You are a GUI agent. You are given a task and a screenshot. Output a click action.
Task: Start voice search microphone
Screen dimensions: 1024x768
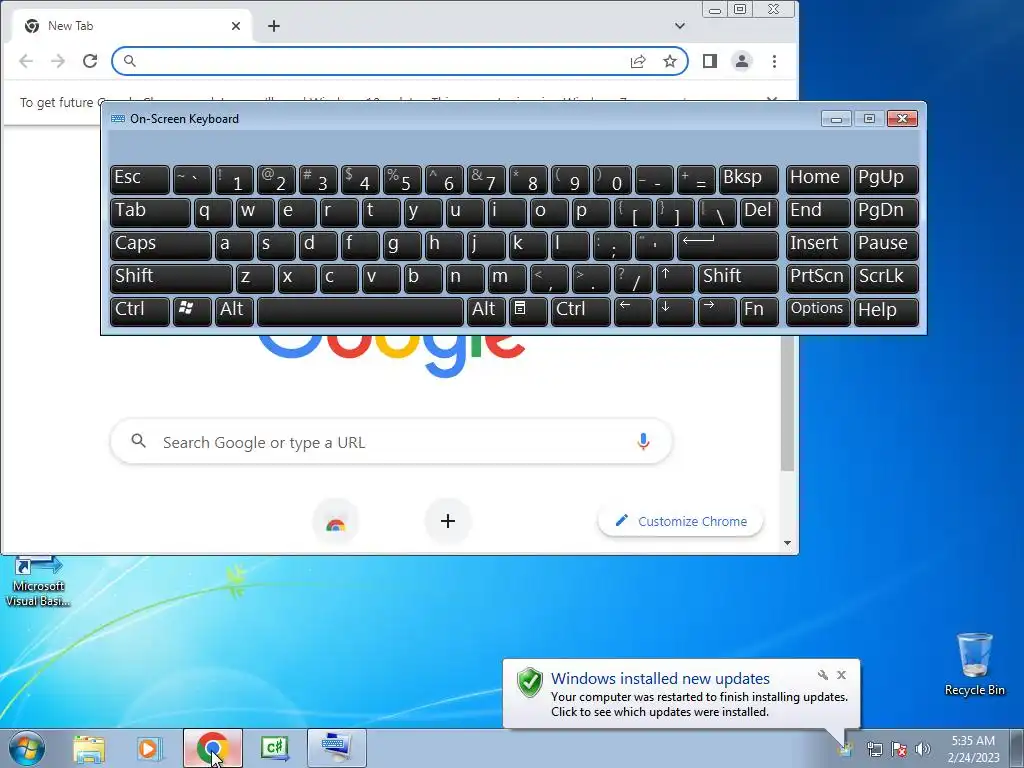click(x=643, y=442)
